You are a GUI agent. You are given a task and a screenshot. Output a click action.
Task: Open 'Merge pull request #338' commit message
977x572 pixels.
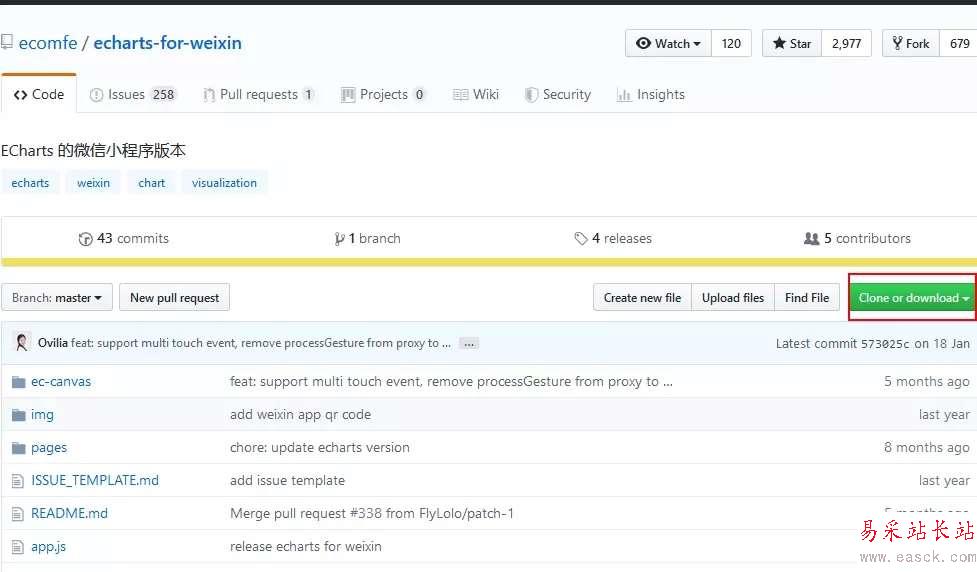(372, 513)
